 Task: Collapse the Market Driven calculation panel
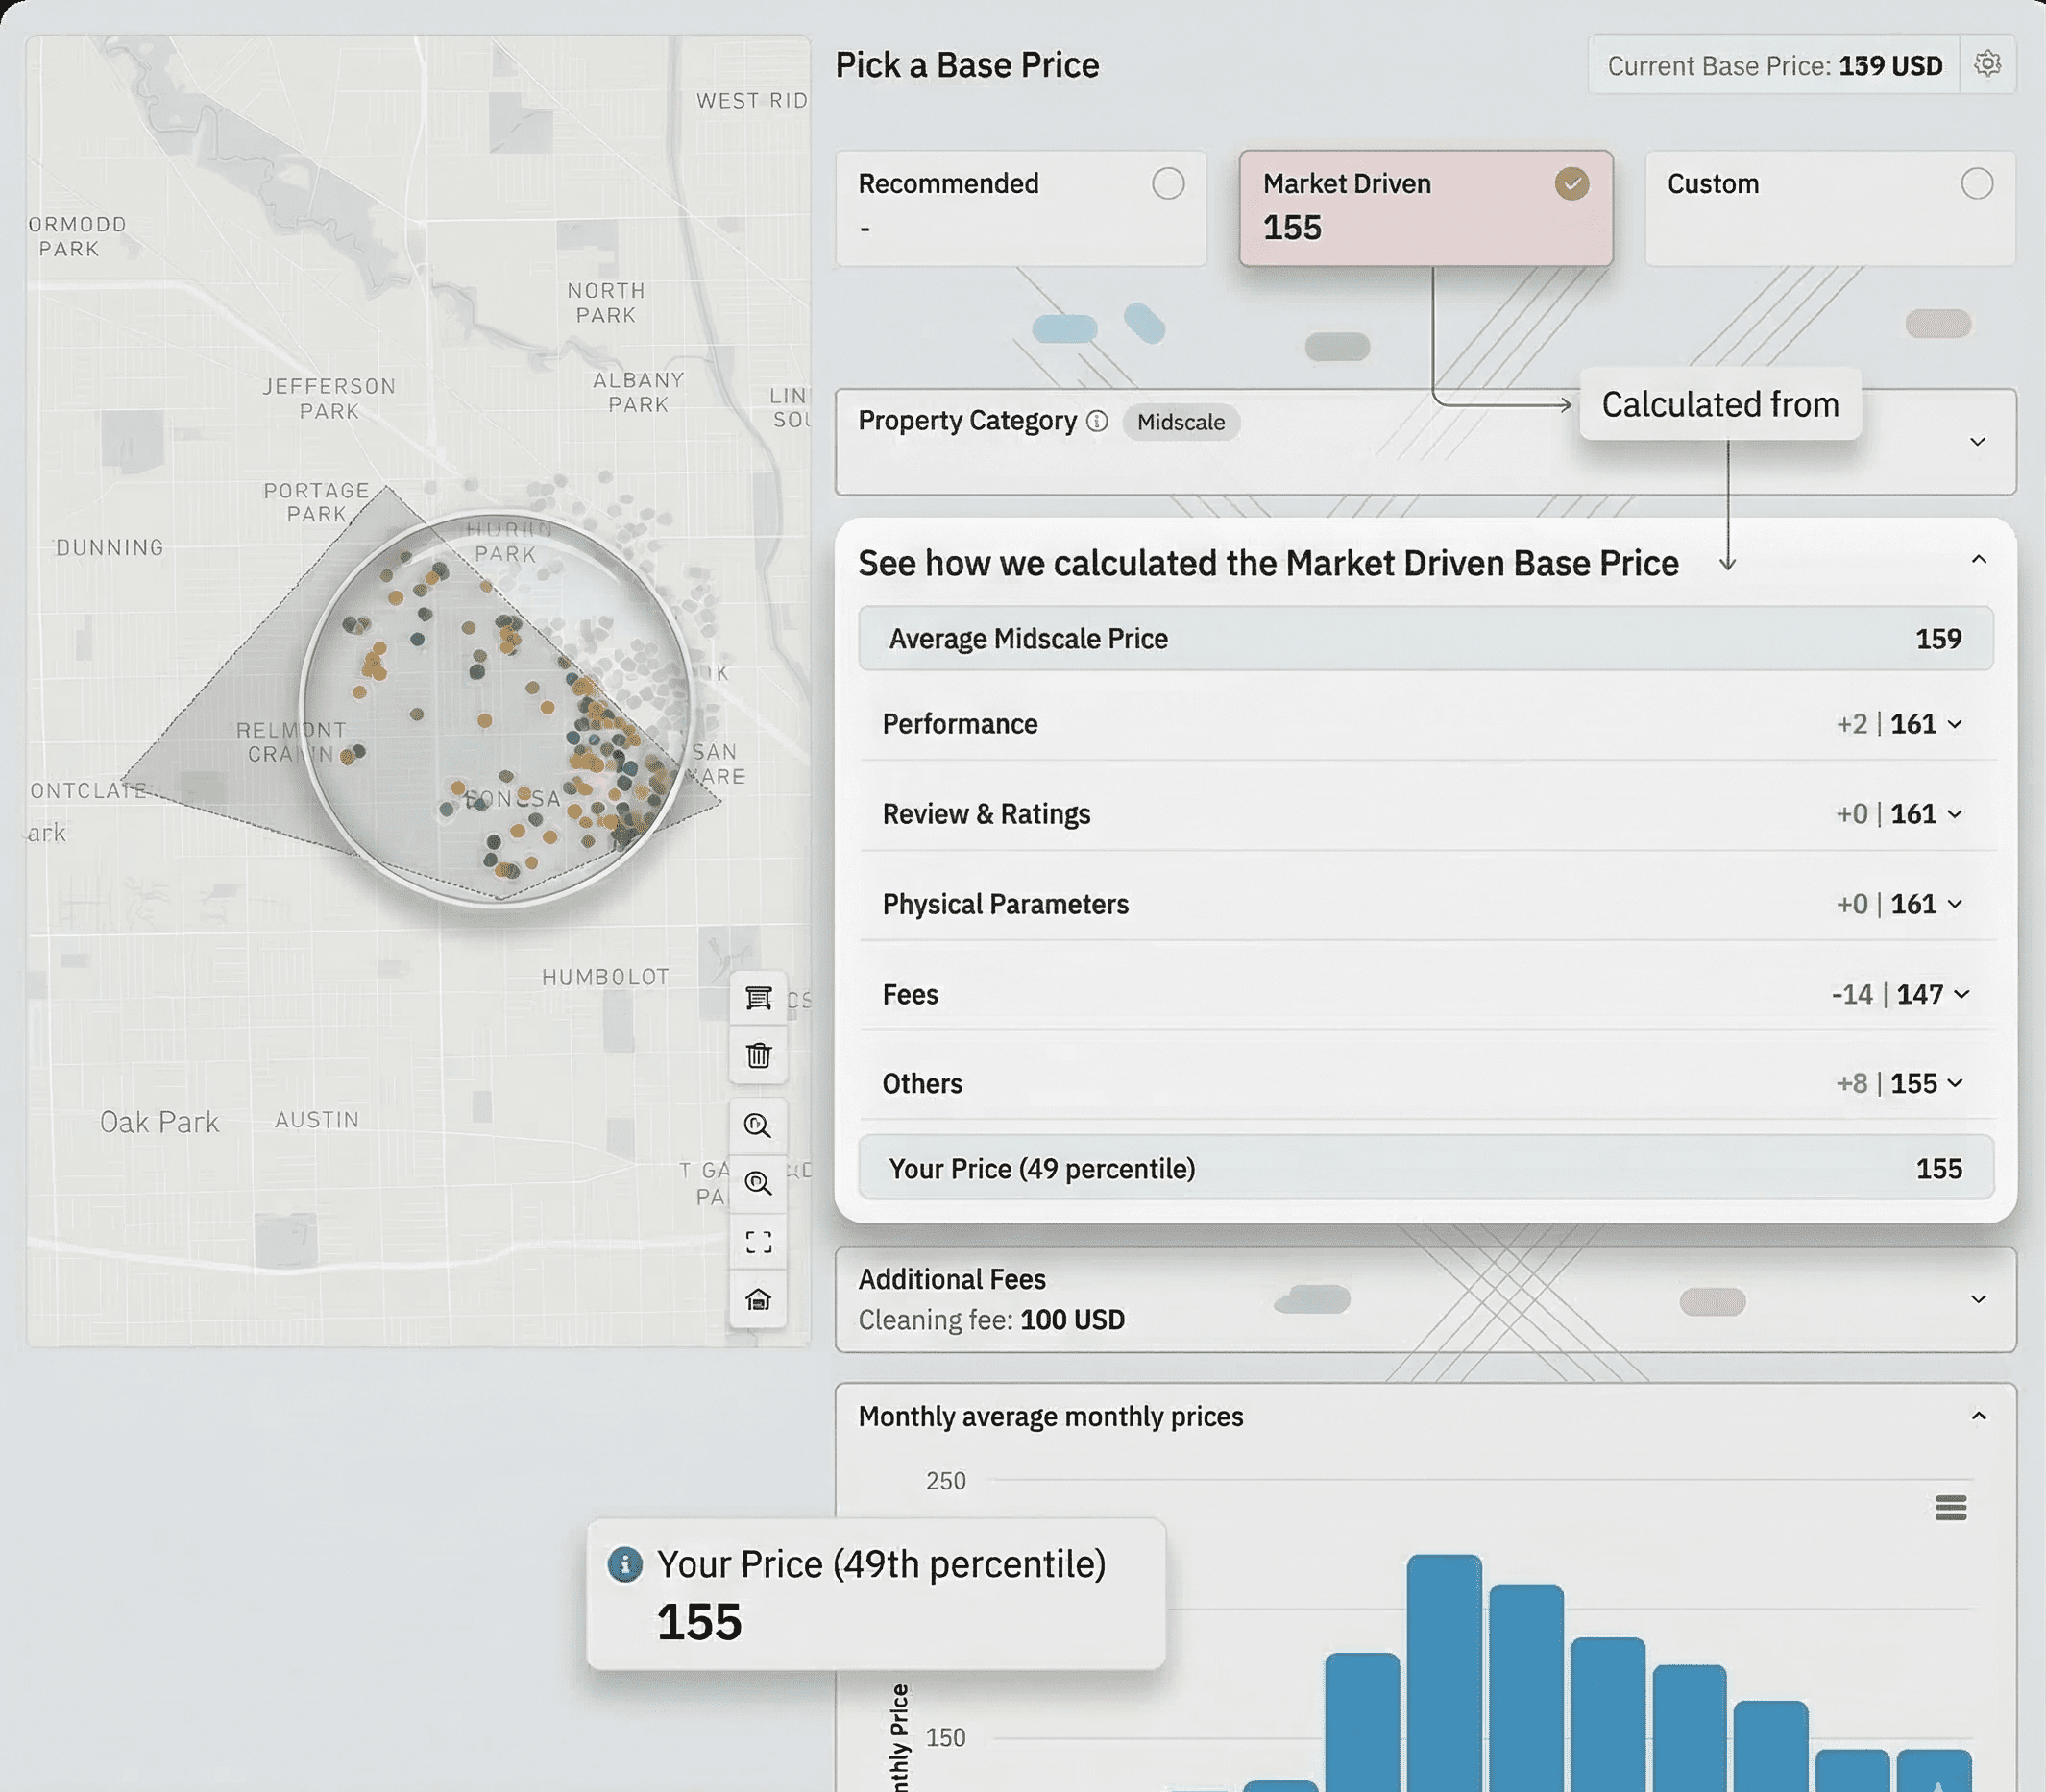(x=1978, y=560)
